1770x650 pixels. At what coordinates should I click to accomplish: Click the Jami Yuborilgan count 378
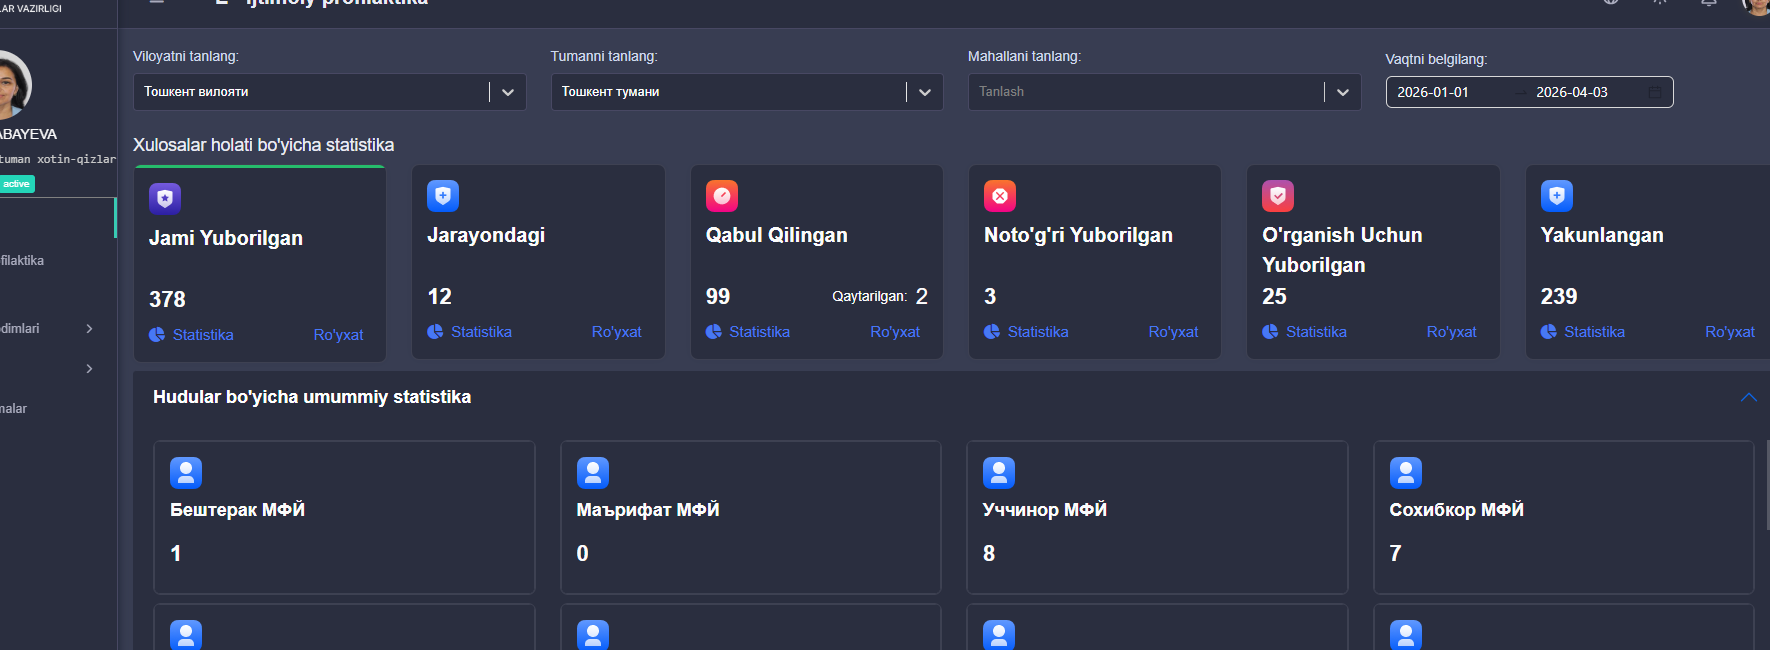[167, 299]
